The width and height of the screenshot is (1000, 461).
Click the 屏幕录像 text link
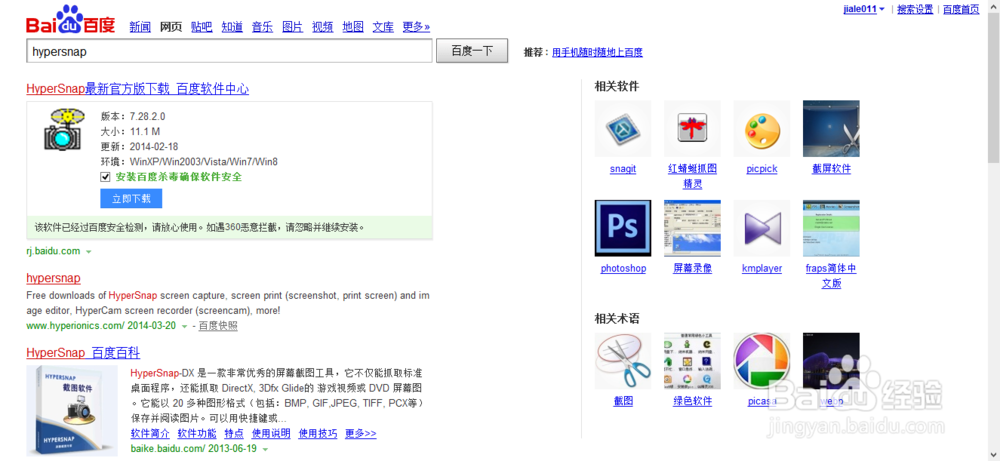click(692, 268)
